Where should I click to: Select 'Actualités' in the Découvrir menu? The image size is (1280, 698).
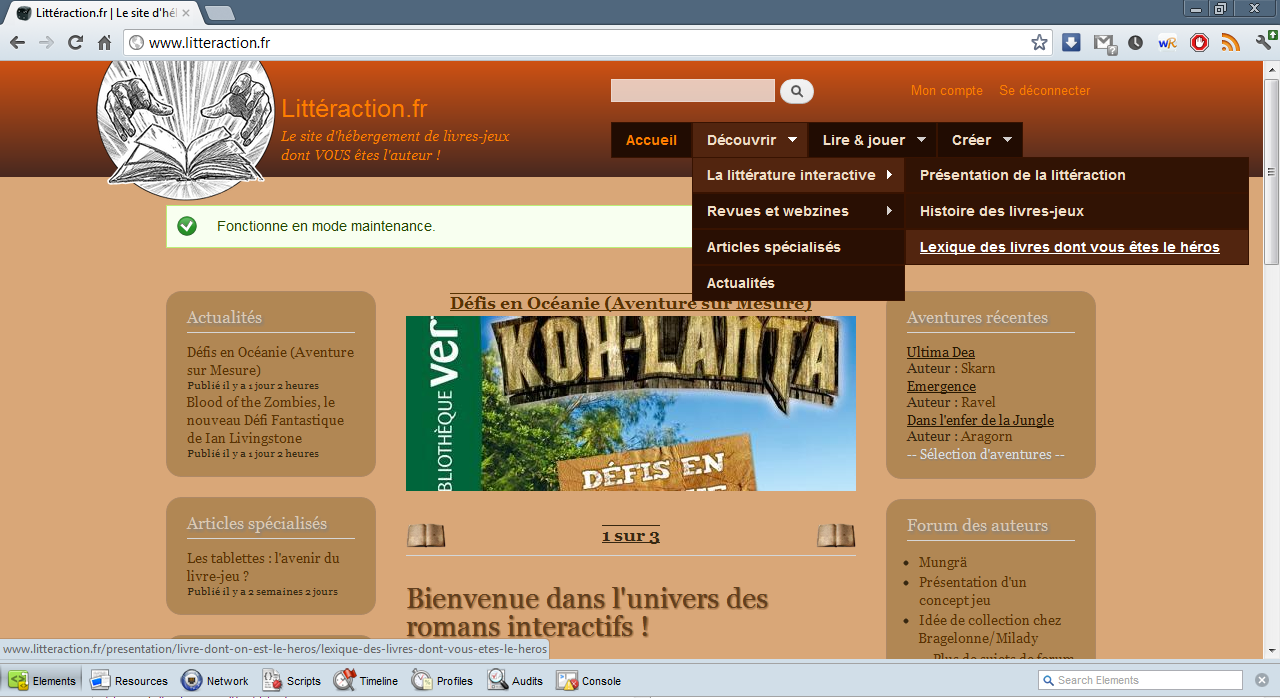pyautogui.click(x=798, y=283)
